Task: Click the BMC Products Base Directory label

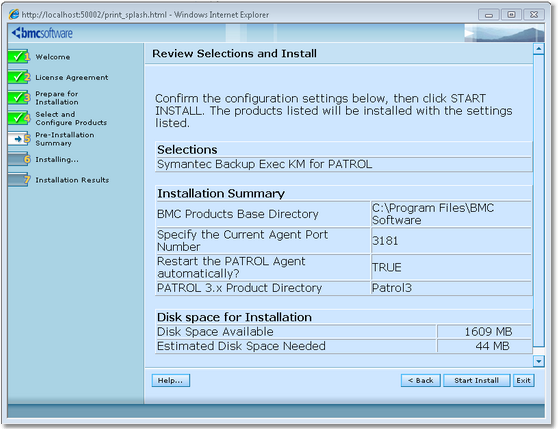Action: point(238,214)
